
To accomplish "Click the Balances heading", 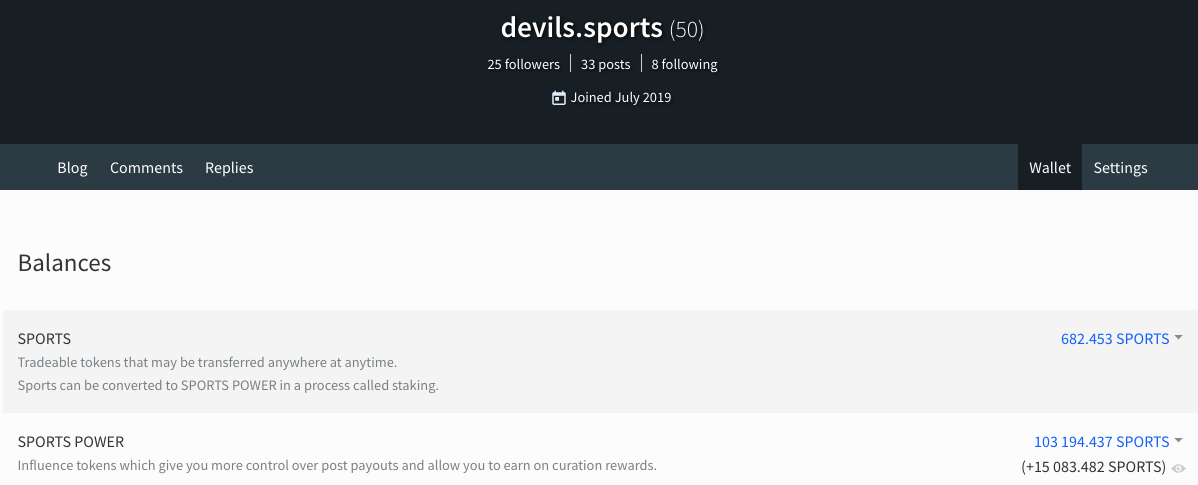I will click(64, 263).
